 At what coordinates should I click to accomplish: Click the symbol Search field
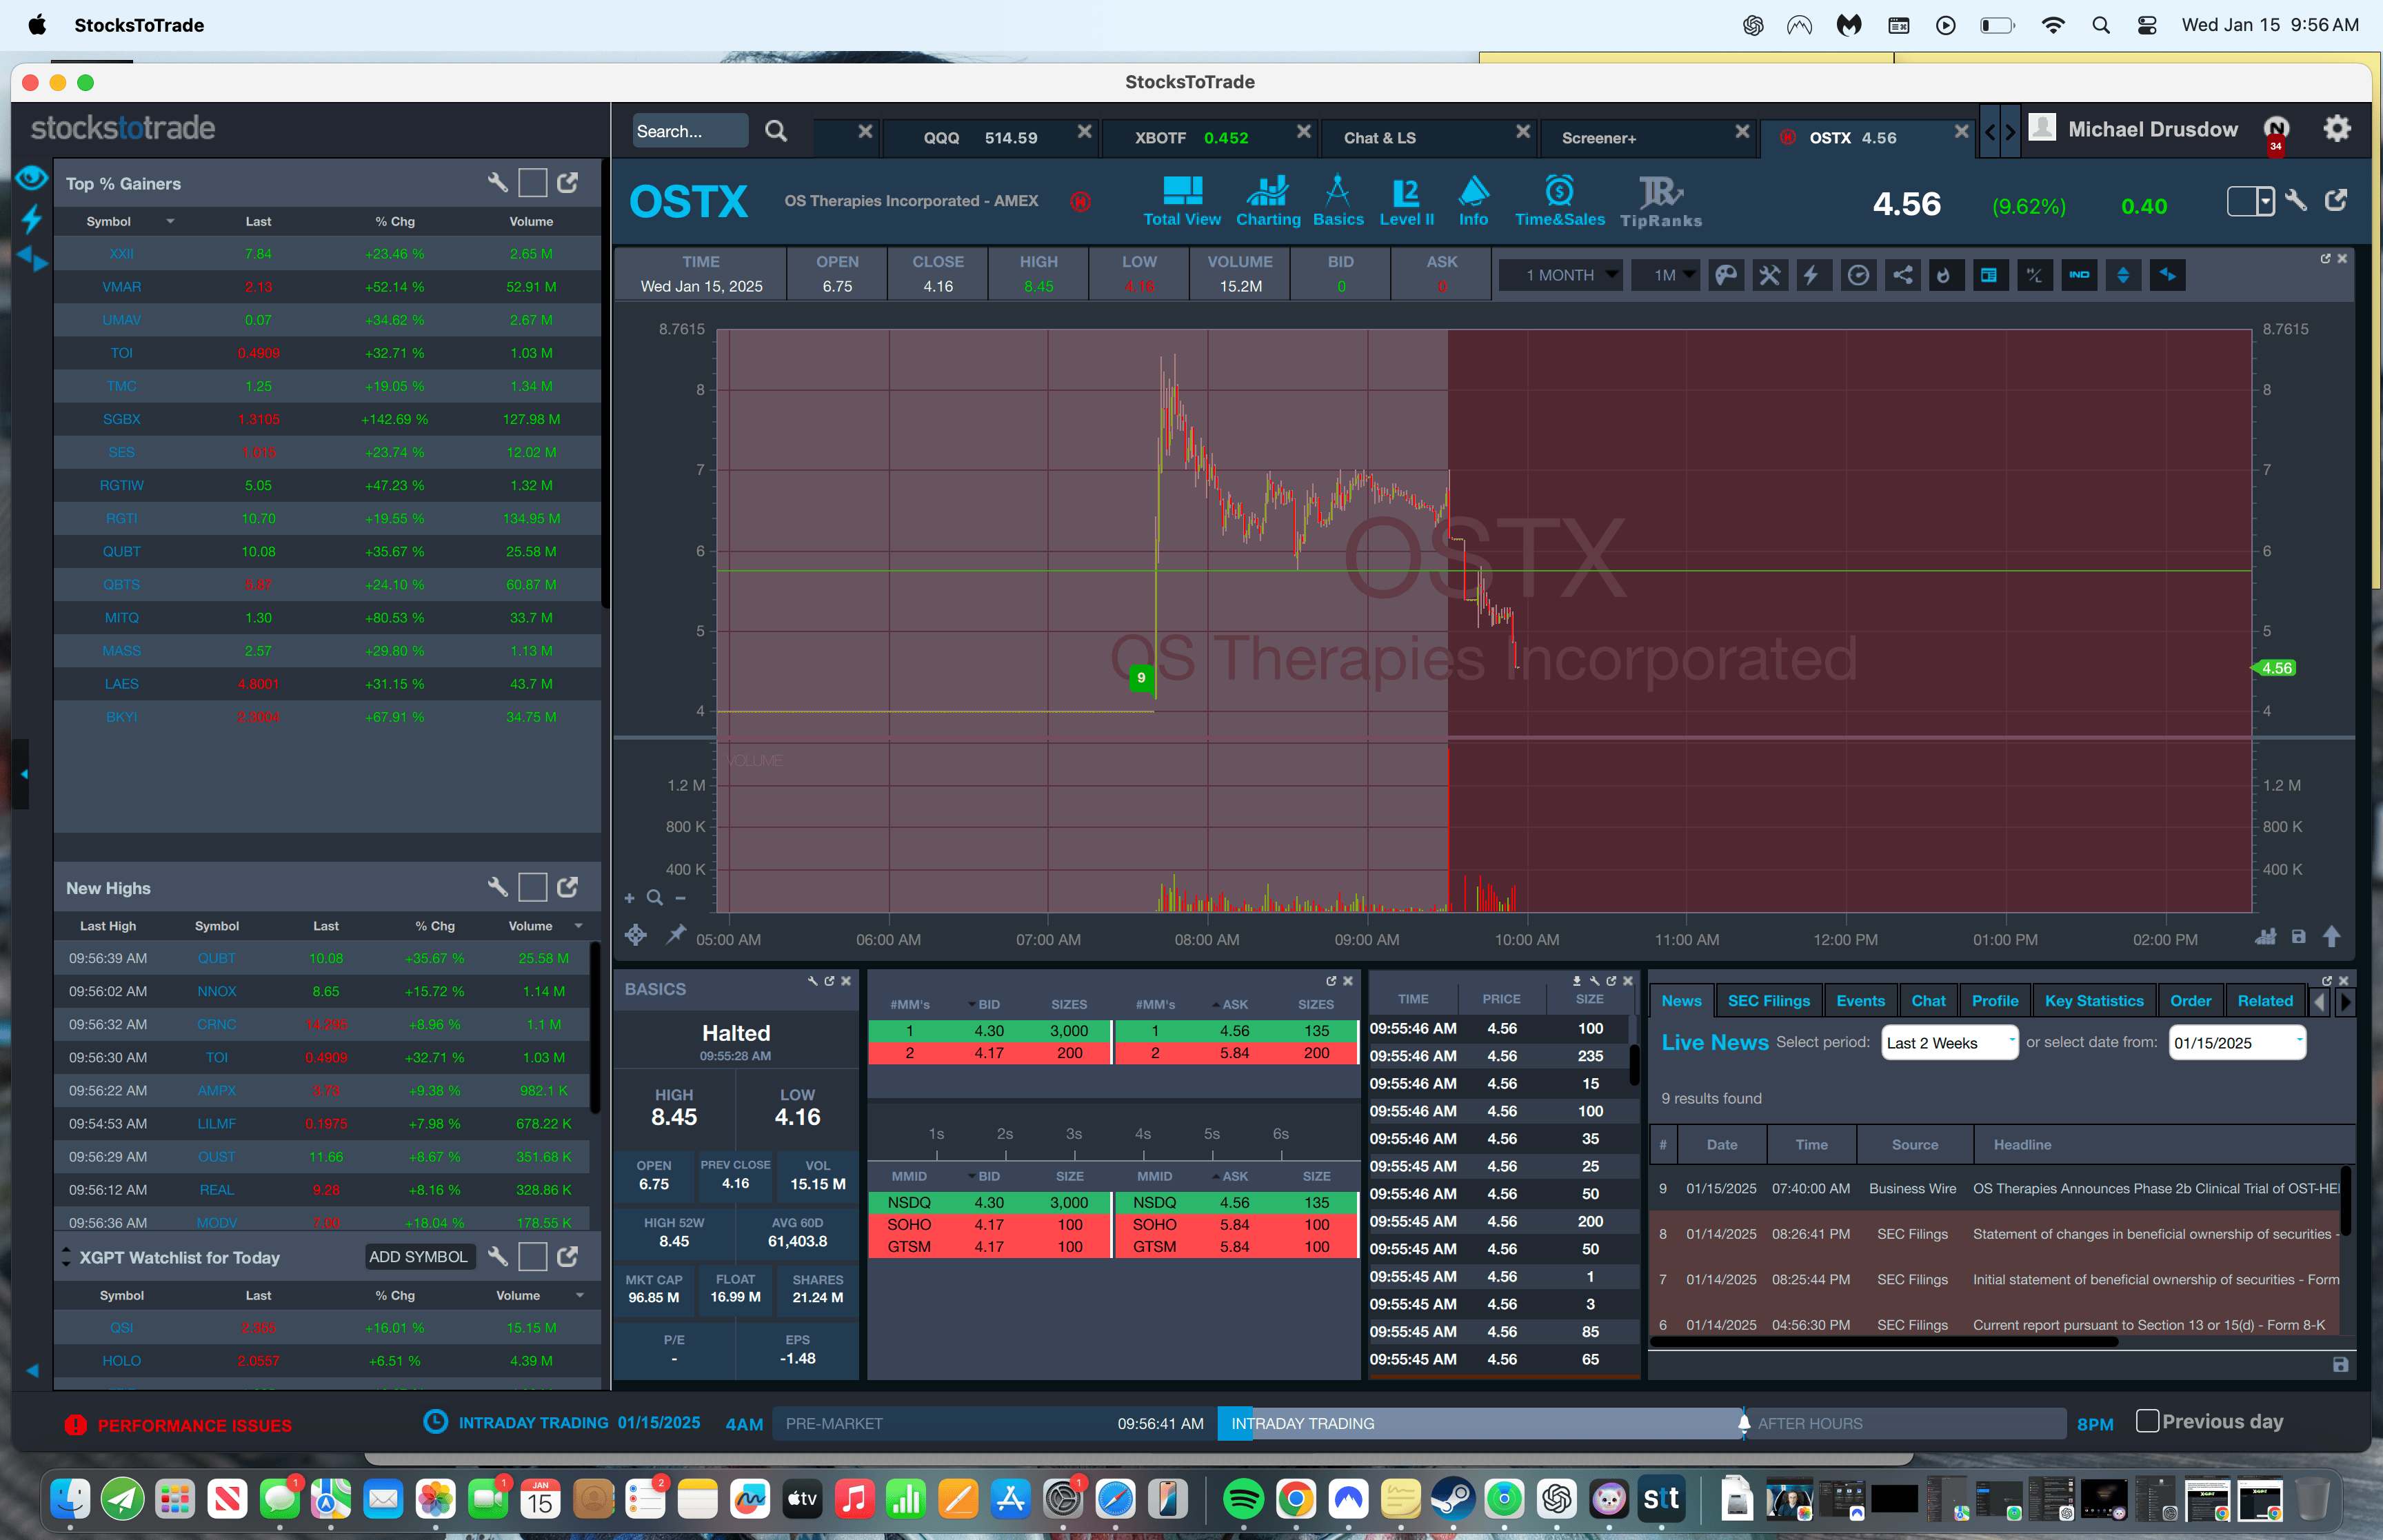coord(689,131)
